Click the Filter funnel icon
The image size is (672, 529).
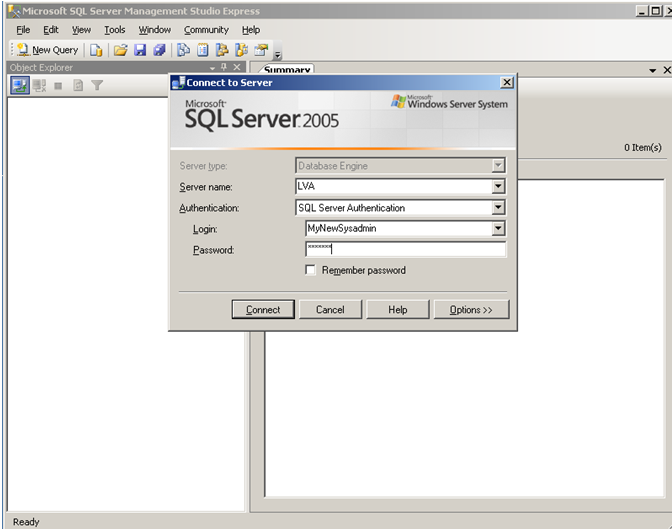(x=97, y=86)
